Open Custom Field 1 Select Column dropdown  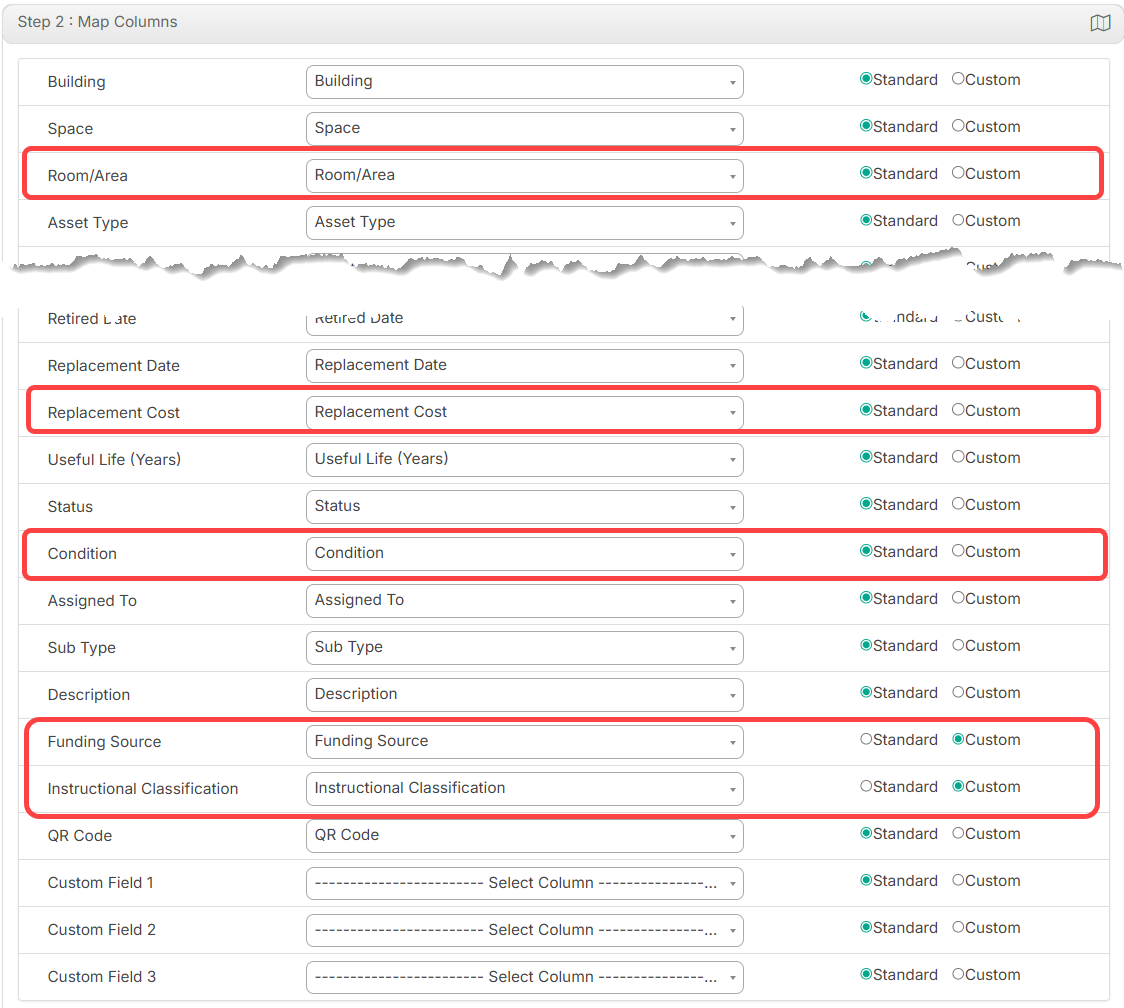[x=524, y=883]
